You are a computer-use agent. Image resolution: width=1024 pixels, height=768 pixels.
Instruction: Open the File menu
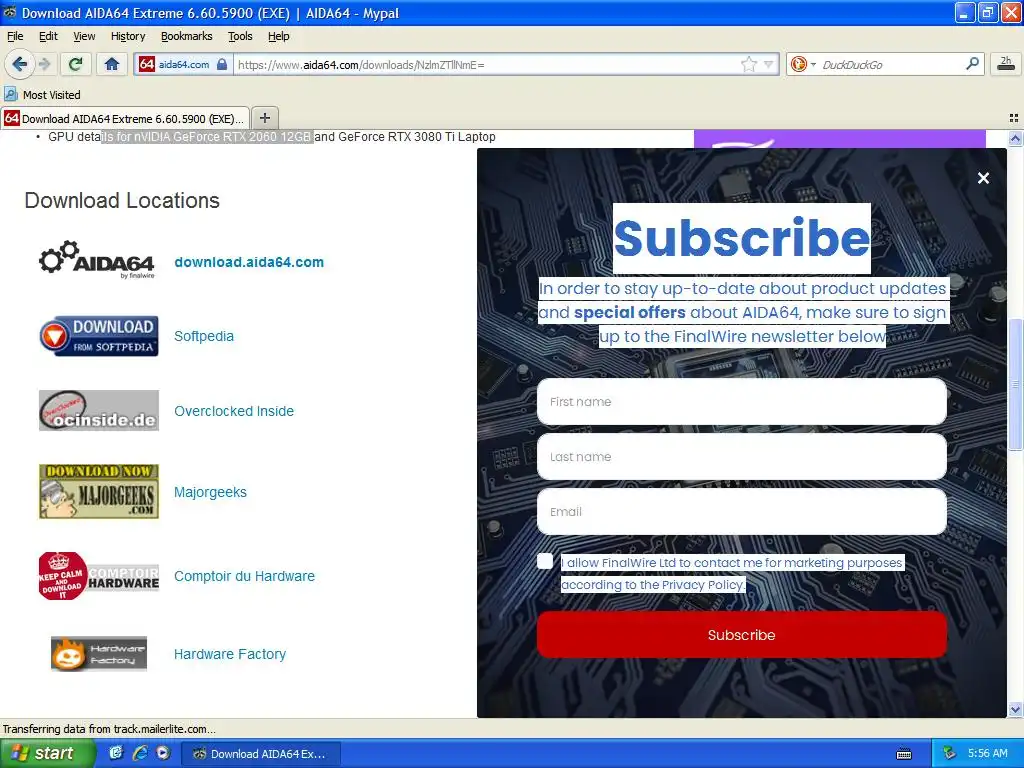coord(15,36)
